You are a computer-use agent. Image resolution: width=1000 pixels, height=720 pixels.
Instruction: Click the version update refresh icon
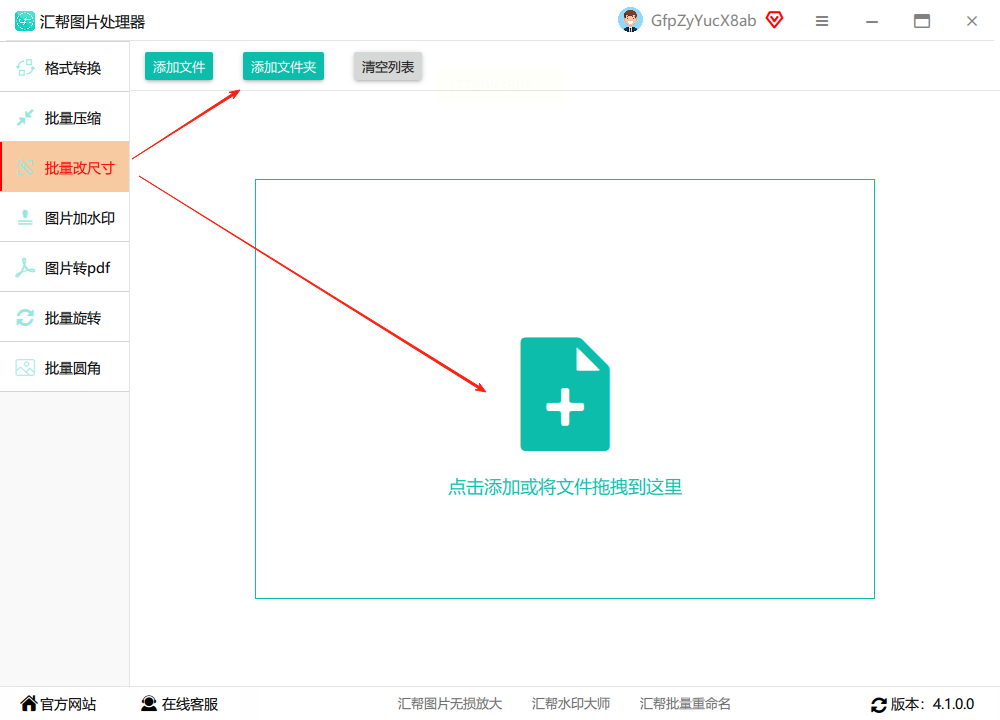tap(879, 705)
